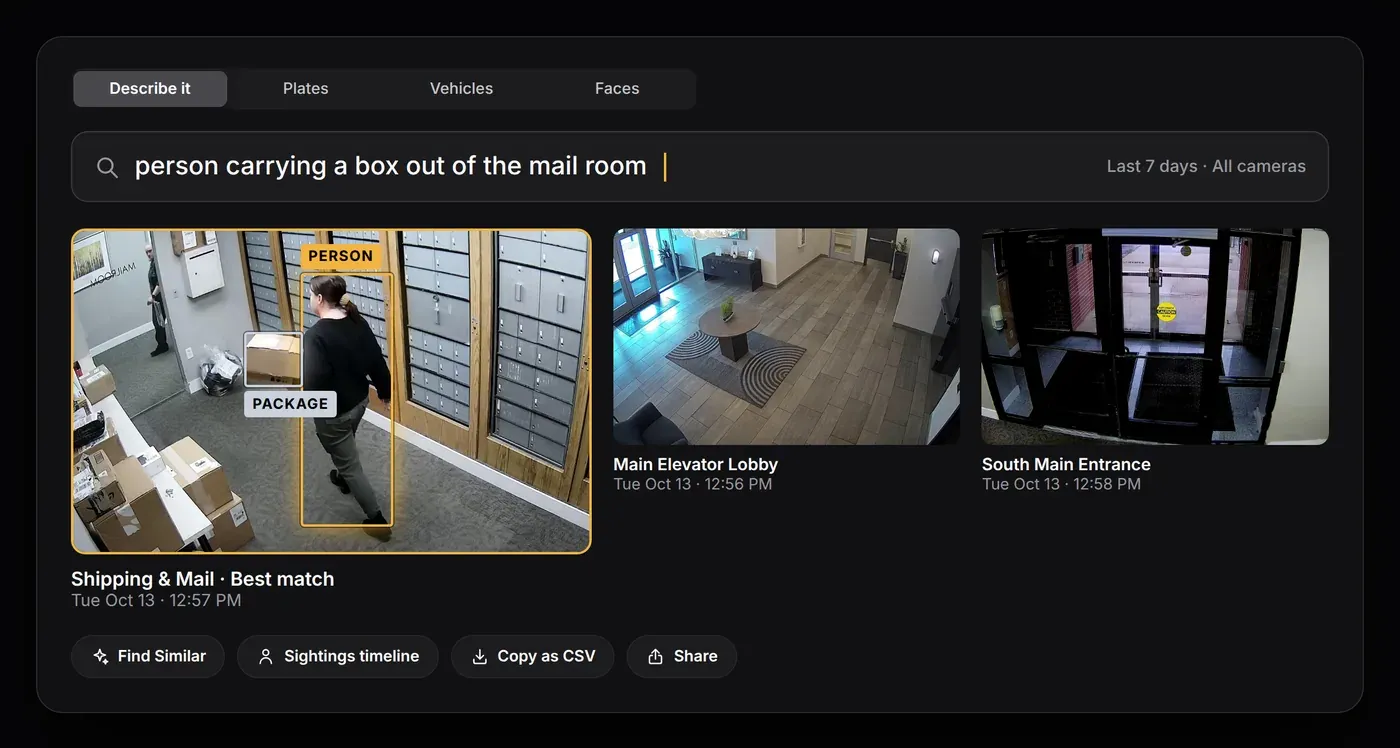Click the 'Tue Oct 13 · 12:57 PM' timestamp
Image resolution: width=1400 pixels, height=748 pixels.
point(156,601)
